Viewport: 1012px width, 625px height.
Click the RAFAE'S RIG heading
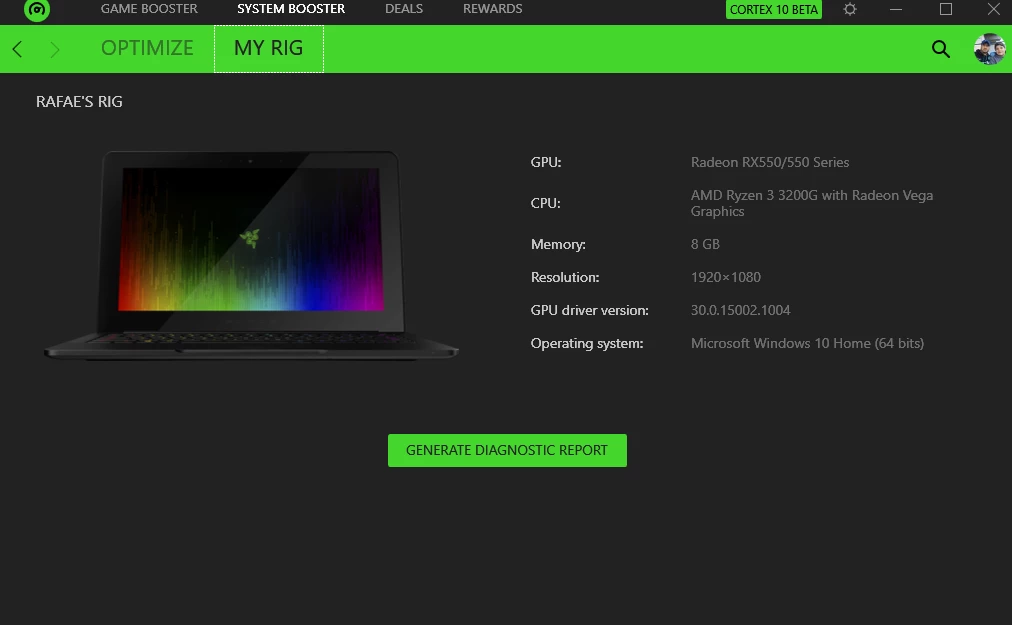tap(79, 102)
